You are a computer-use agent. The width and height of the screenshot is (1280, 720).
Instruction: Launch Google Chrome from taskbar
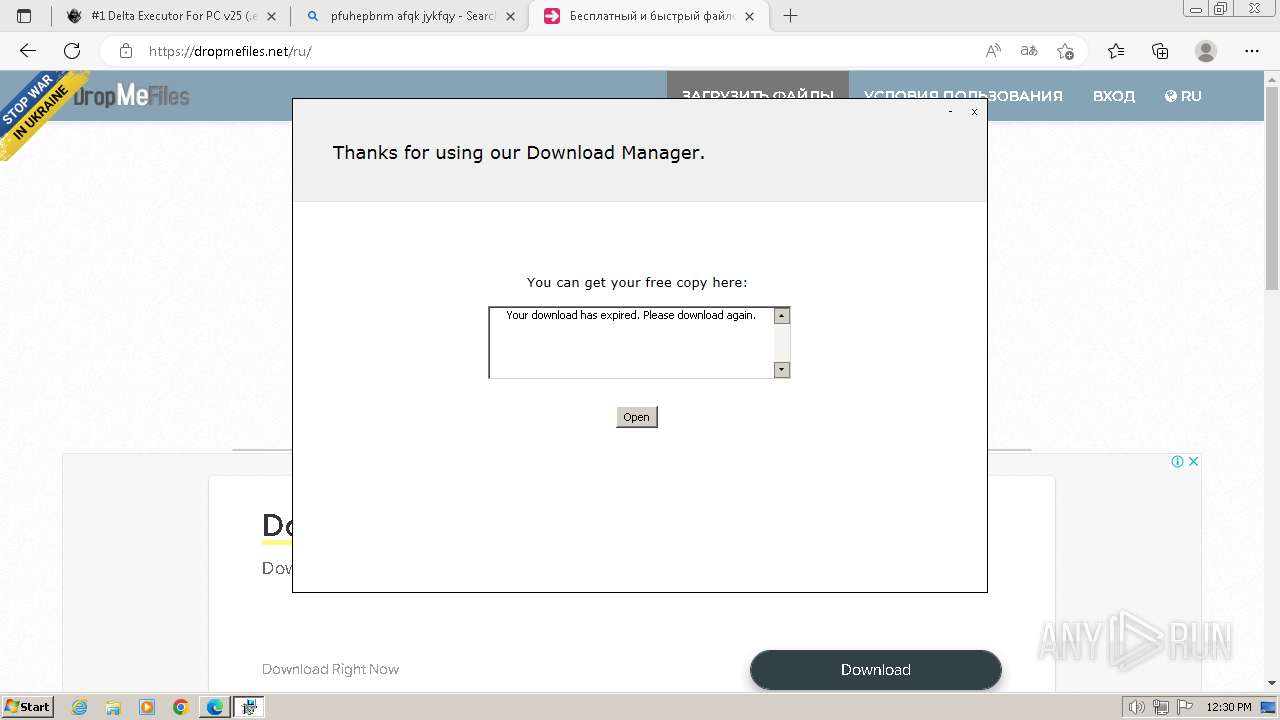pos(181,707)
